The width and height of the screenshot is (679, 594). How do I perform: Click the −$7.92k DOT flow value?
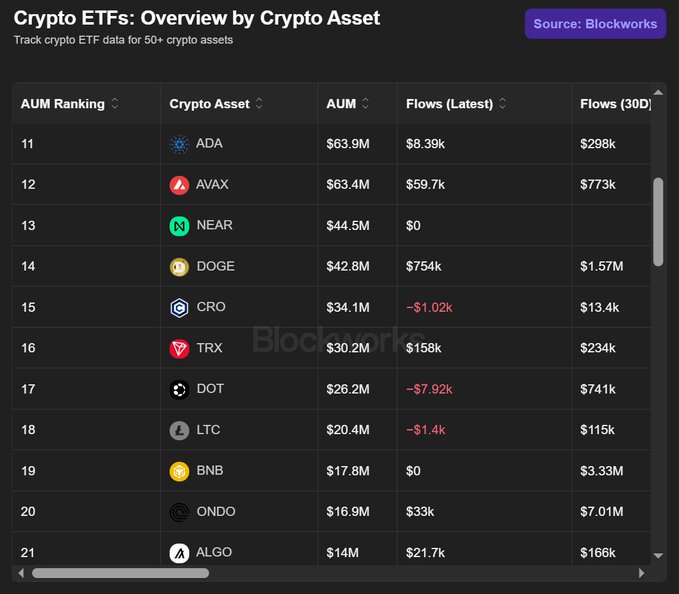click(x=429, y=390)
